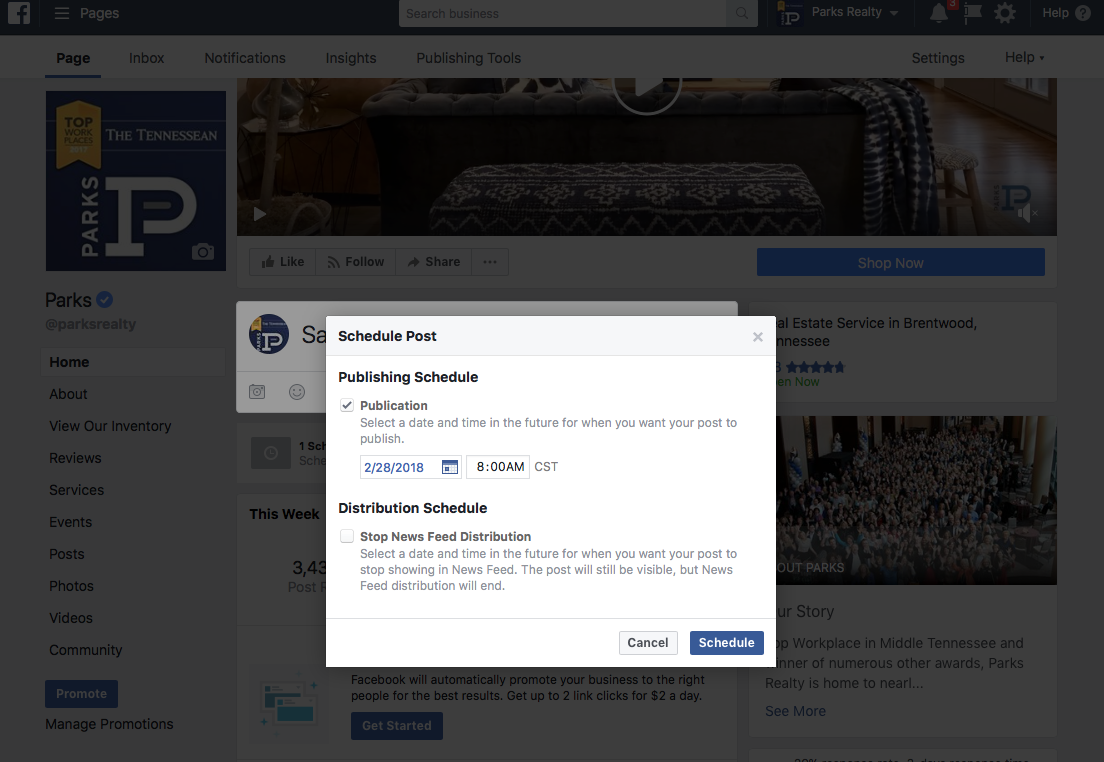The width and height of the screenshot is (1104, 762).
Task: Click the Pages label in top bar
Action: (x=99, y=13)
